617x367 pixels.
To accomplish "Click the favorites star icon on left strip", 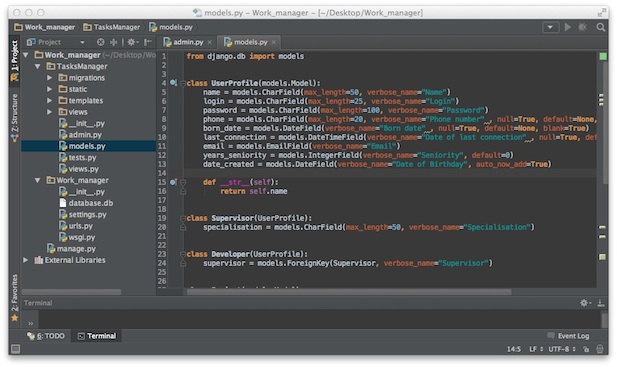I will (15, 318).
